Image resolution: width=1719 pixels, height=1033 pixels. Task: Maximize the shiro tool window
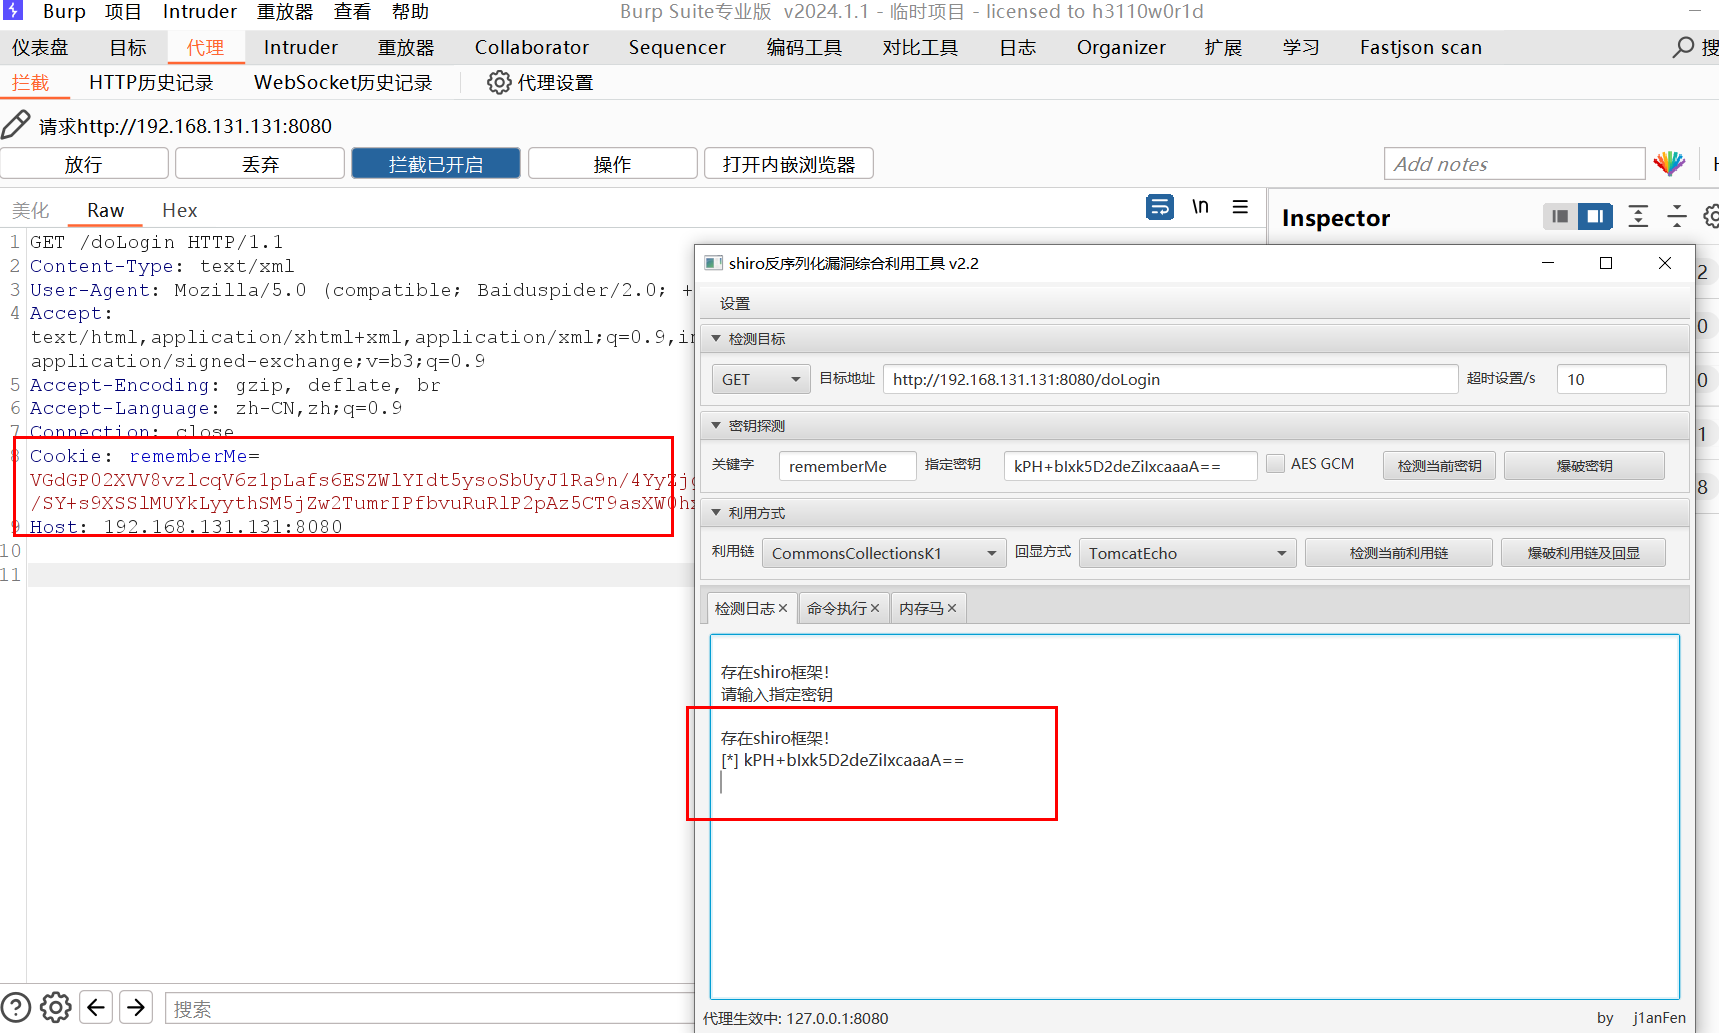1606,263
